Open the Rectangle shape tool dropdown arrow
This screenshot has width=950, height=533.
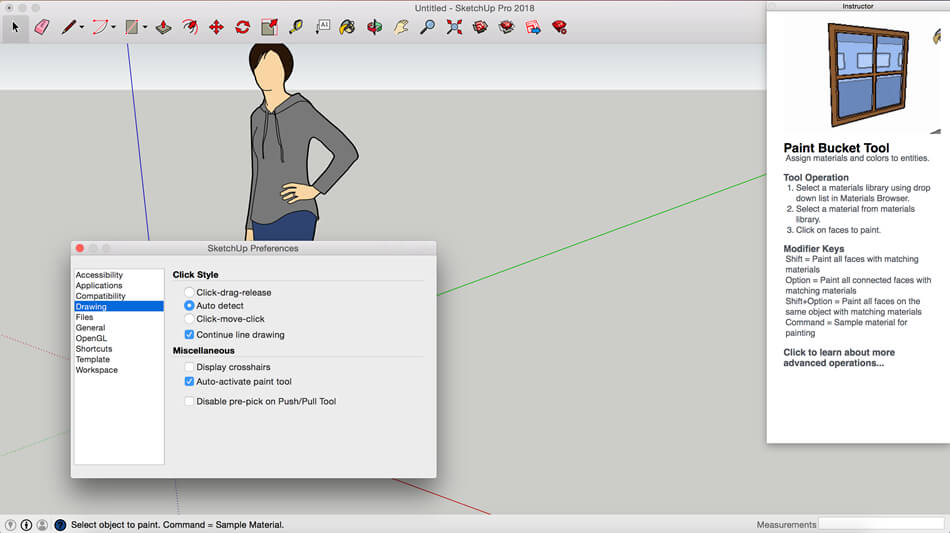(145, 27)
